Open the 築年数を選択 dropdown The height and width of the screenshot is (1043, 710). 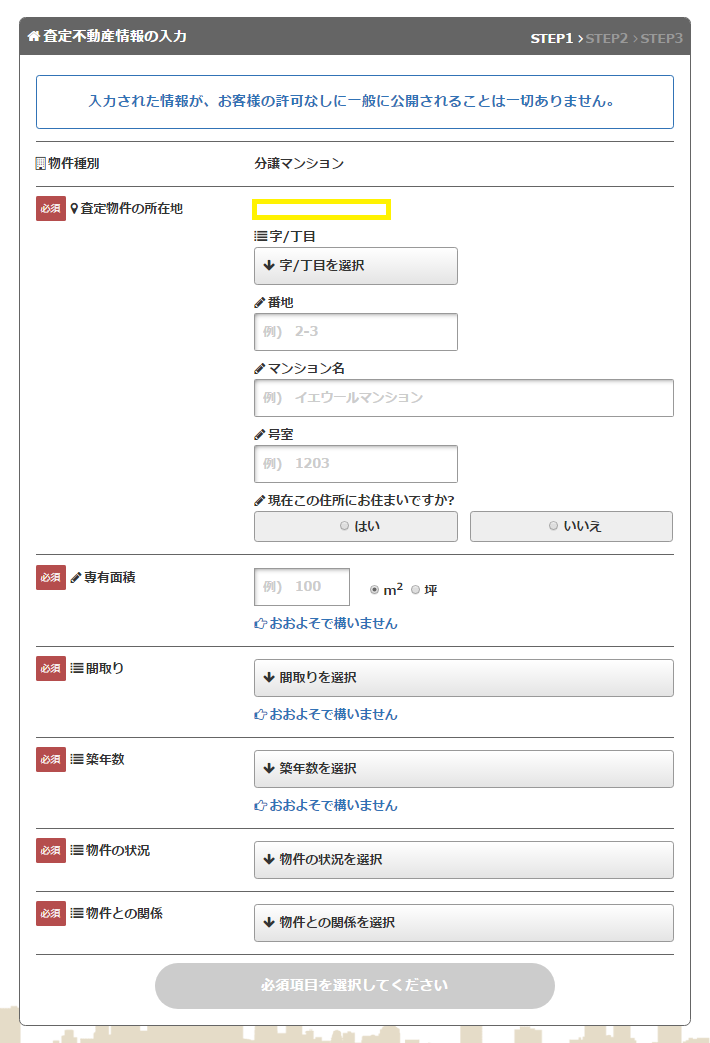(x=463, y=769)
